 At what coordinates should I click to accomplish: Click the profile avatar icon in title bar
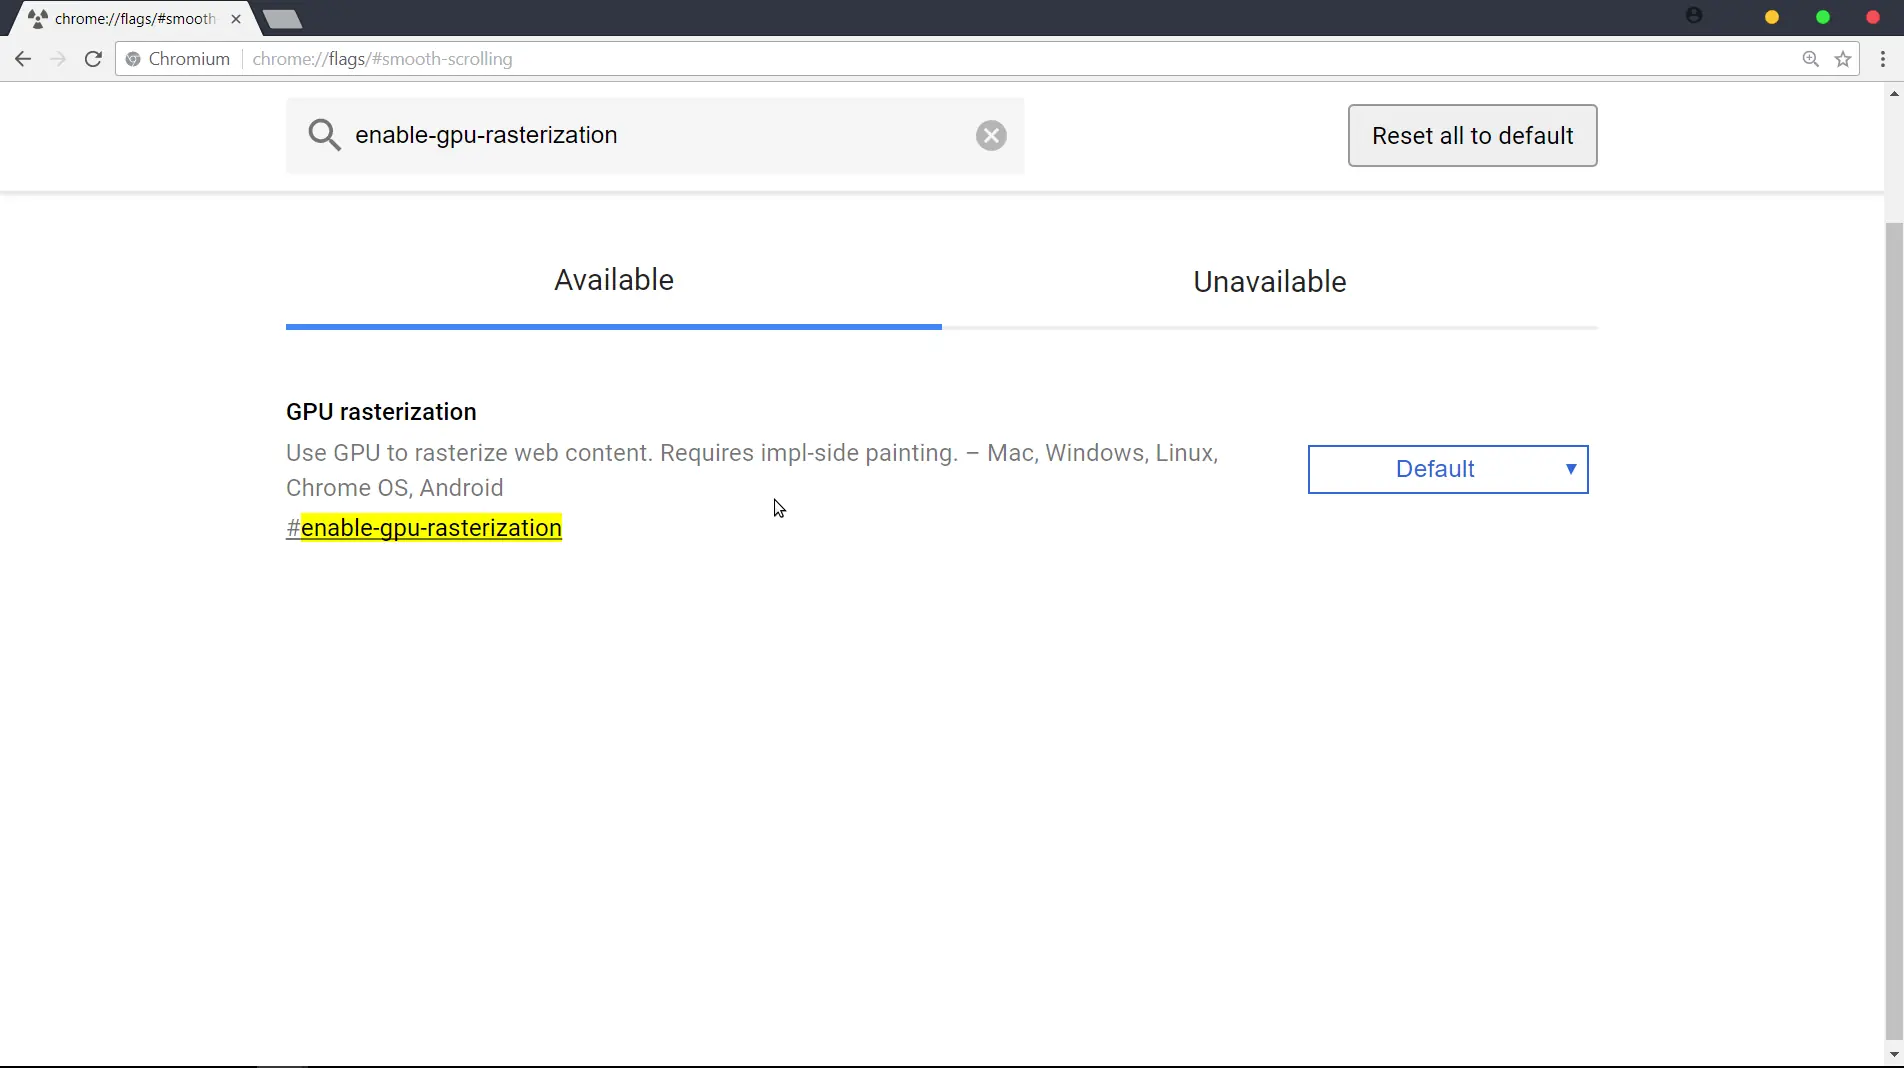(1694, 15)
